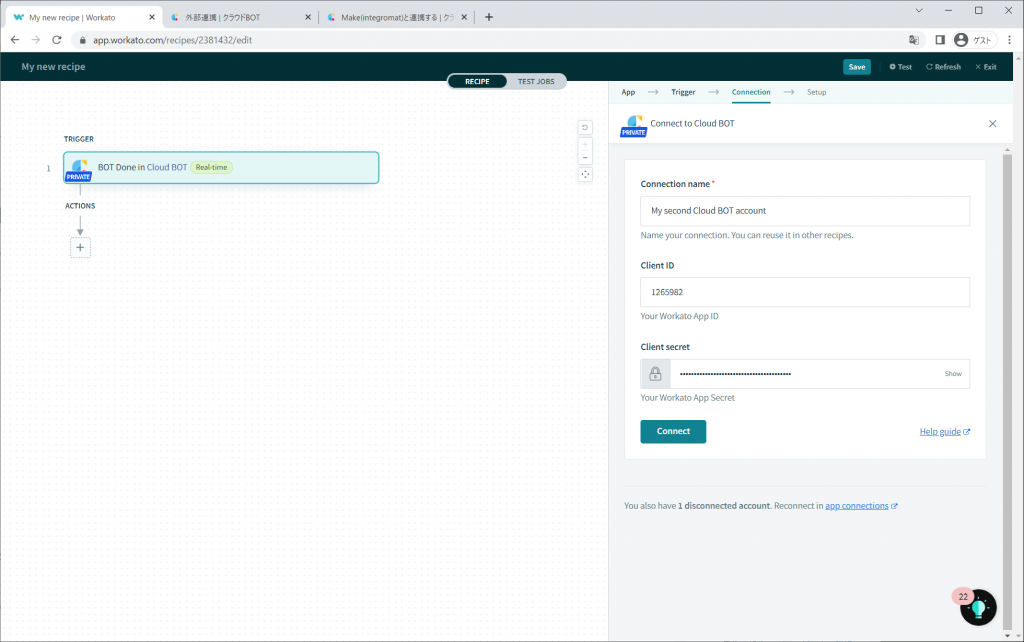Open the translate page icon

(914, 40)
